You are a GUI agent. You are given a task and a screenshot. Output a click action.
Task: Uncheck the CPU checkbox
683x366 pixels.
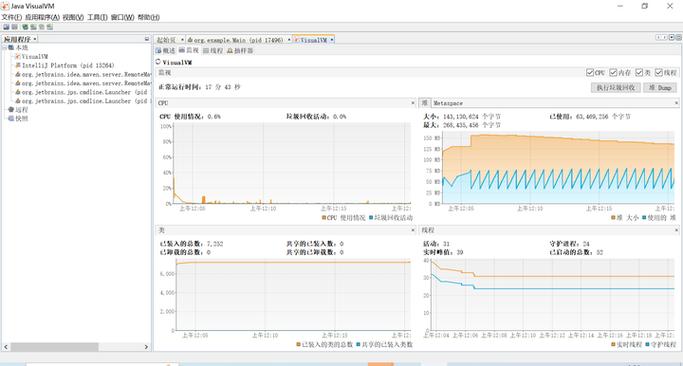point(590,73)
